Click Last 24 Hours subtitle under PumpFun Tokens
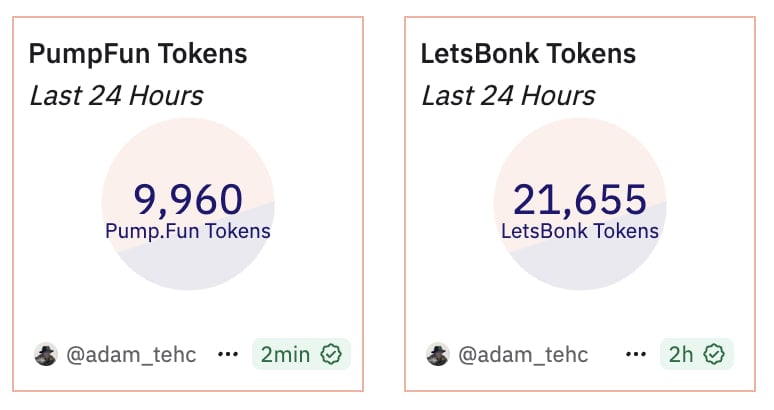This screenshot has width=774, height=410. point(116,96)
